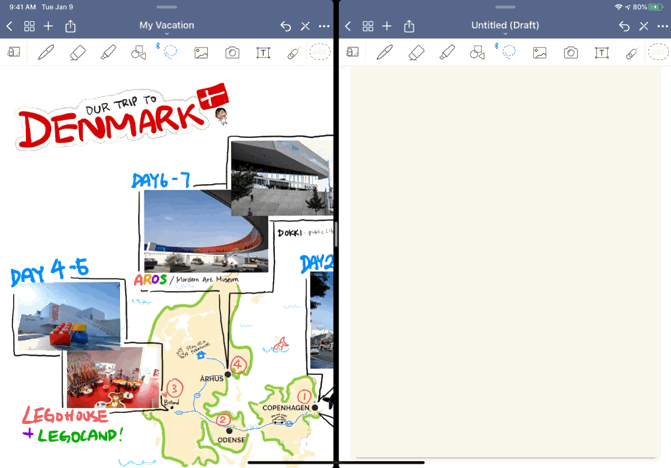Open the camera tool in Untitled (Draft) toolbar
Viewport: 671px width, 468px height.
[x=571, y=53]
